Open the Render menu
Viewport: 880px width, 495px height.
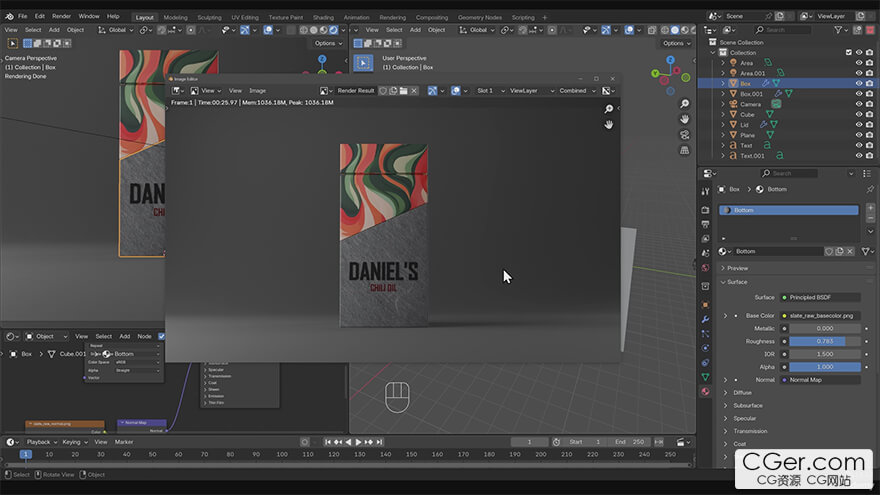click(61, 16)
